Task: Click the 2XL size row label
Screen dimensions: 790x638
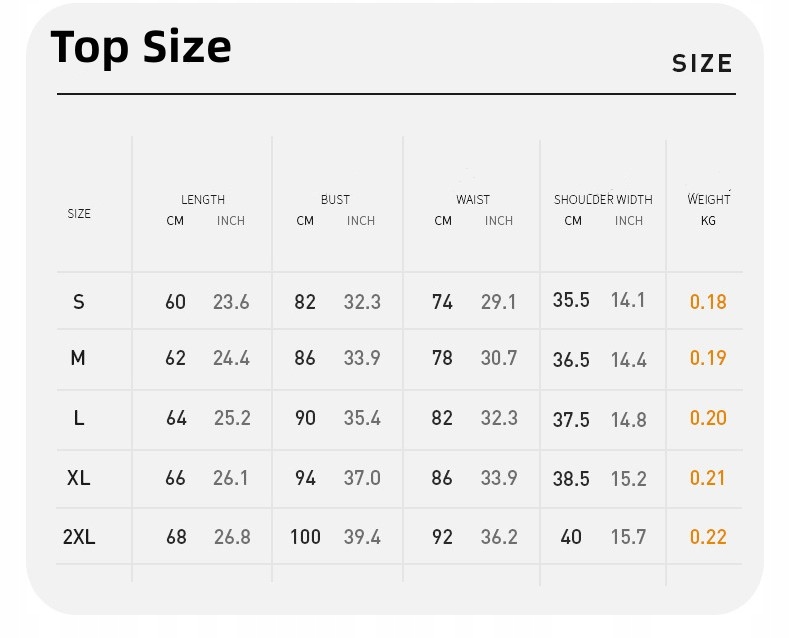Action: [79, 537]
